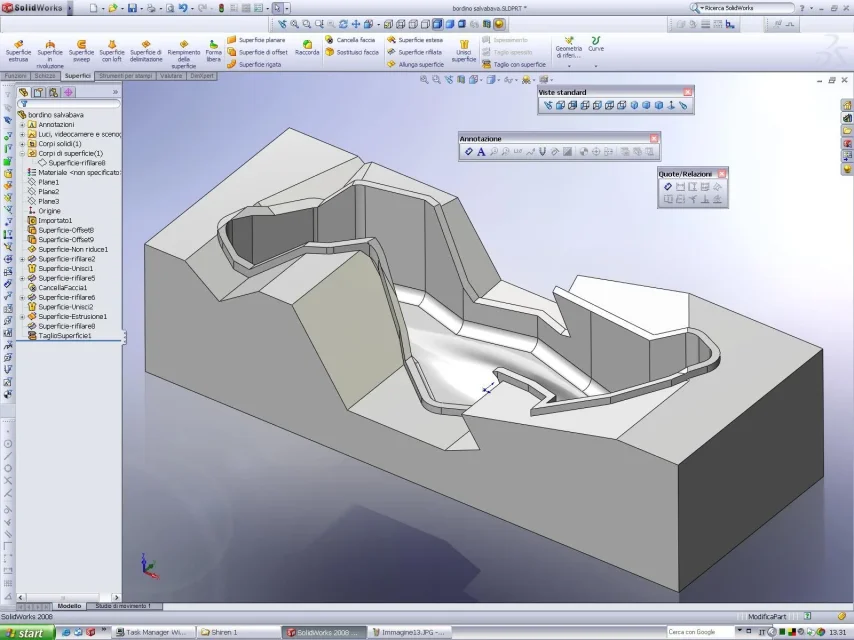The width and height of the screenshot is (854, 640).
Task: Select the Superficie rigata command
Action: tap(254, 64)
